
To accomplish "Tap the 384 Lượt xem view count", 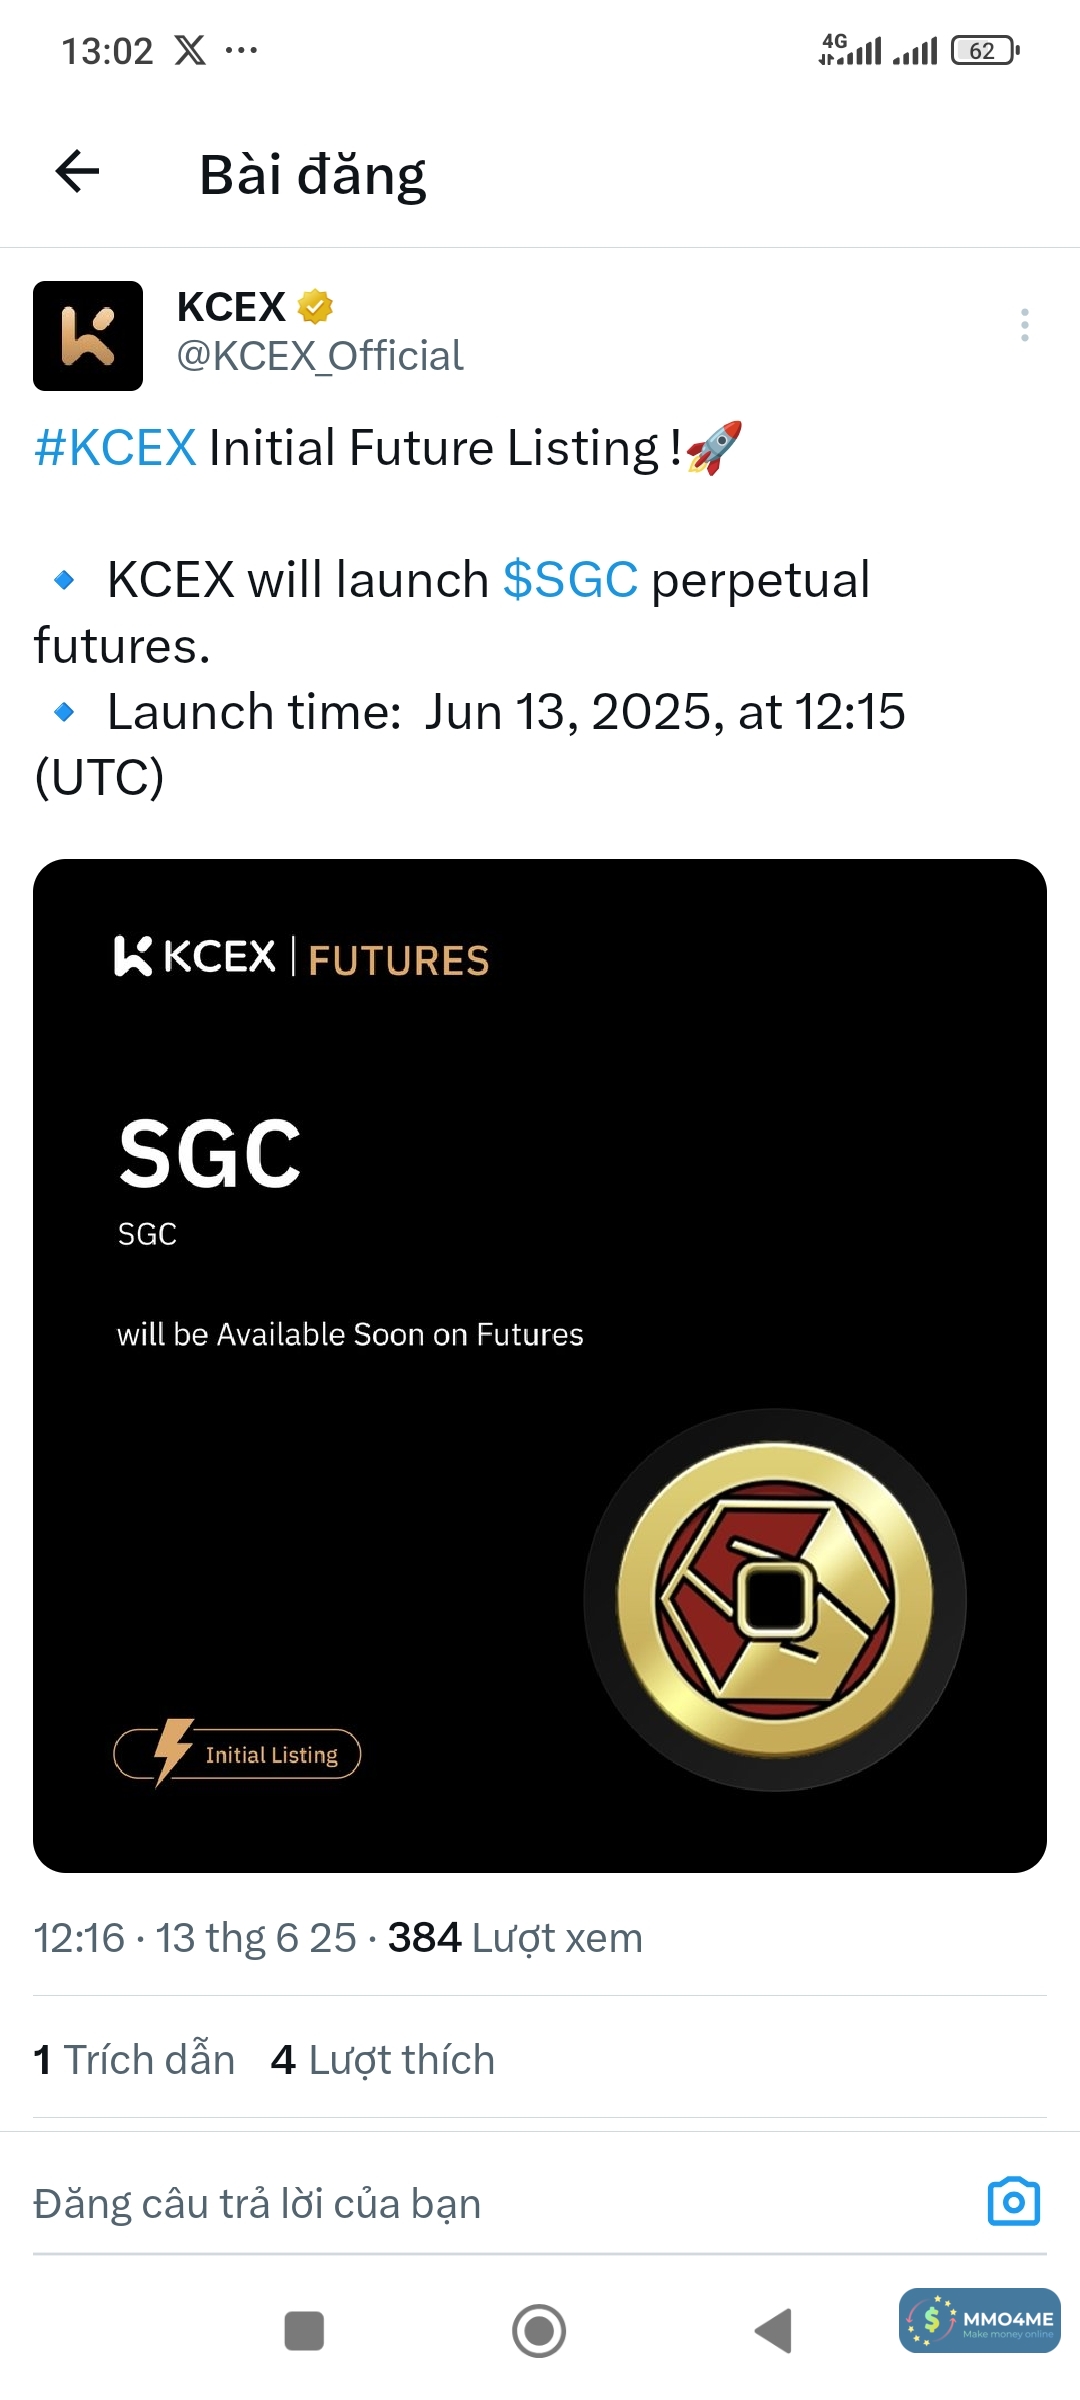I will 515,1938.
